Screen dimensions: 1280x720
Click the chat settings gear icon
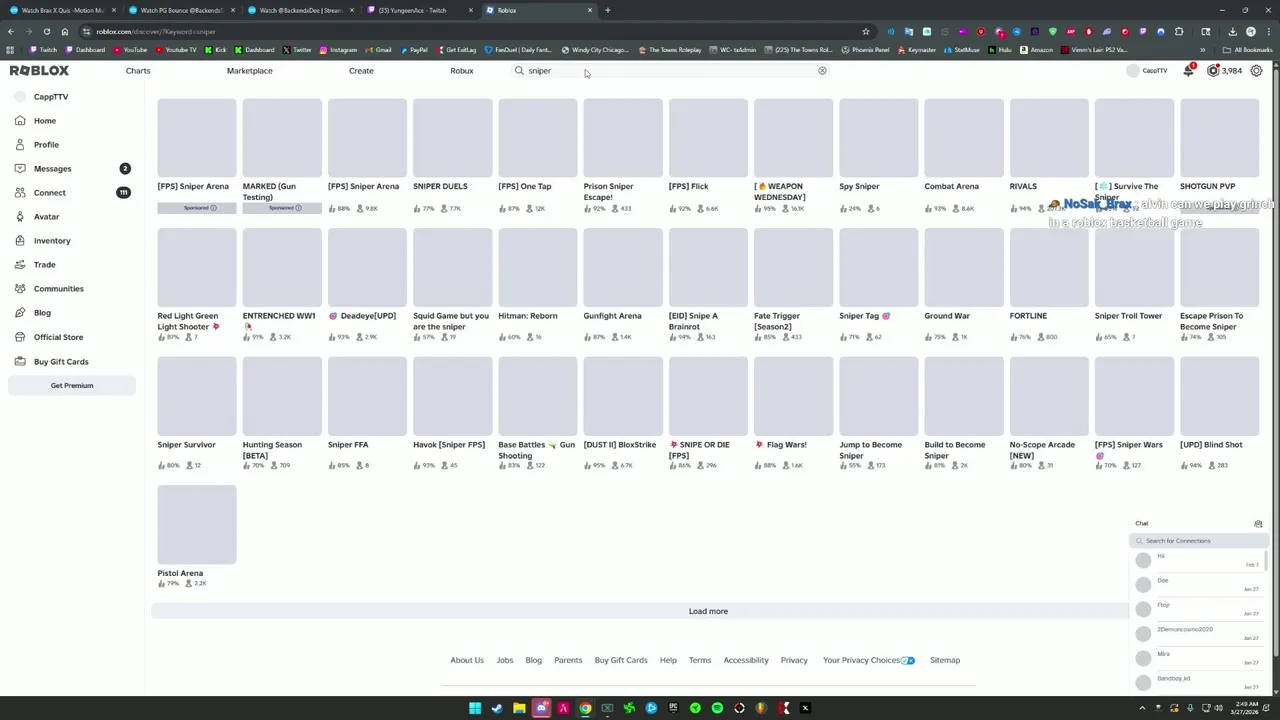(1258, 524)
